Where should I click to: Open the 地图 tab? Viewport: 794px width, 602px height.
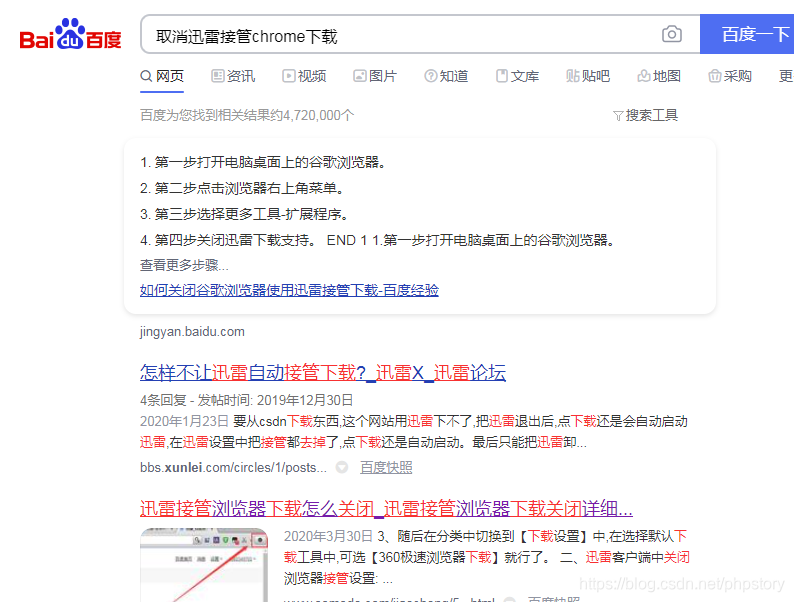tap(659, 76)
